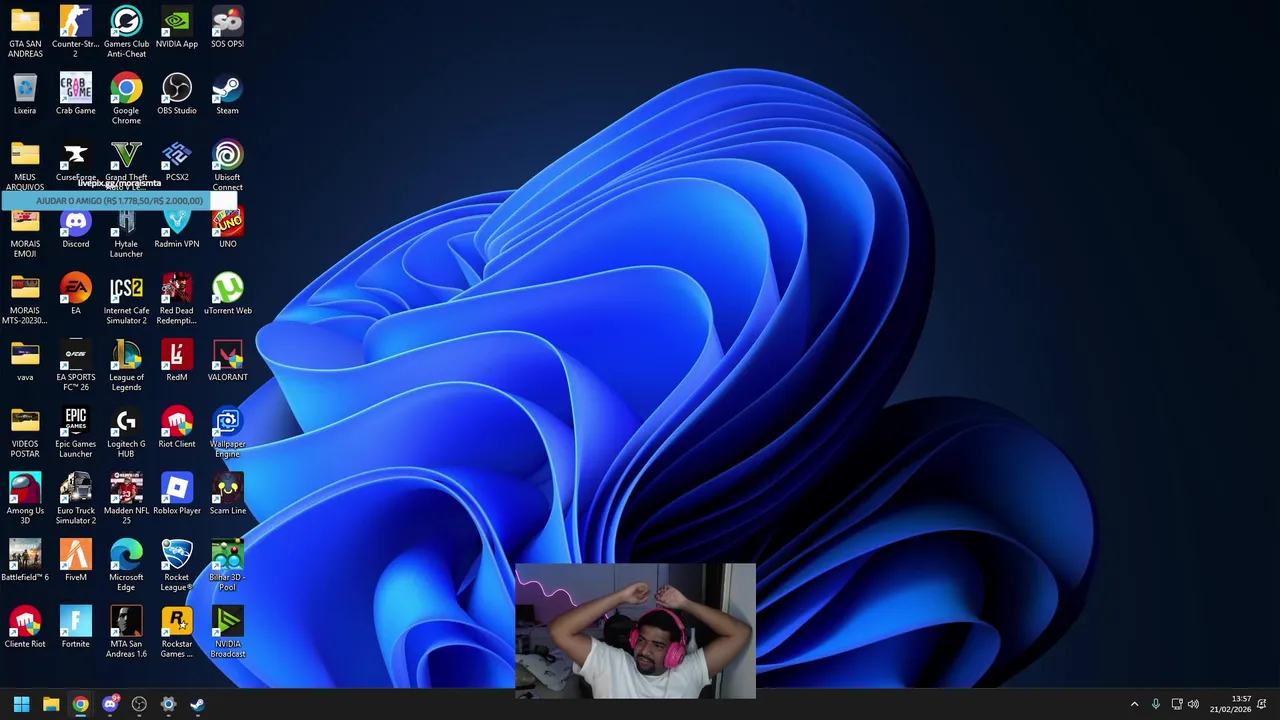The height and width of the screenshot is (720, 1280).
Task: Open the FiveM desktop shortcut
Action: pos(75,561)
